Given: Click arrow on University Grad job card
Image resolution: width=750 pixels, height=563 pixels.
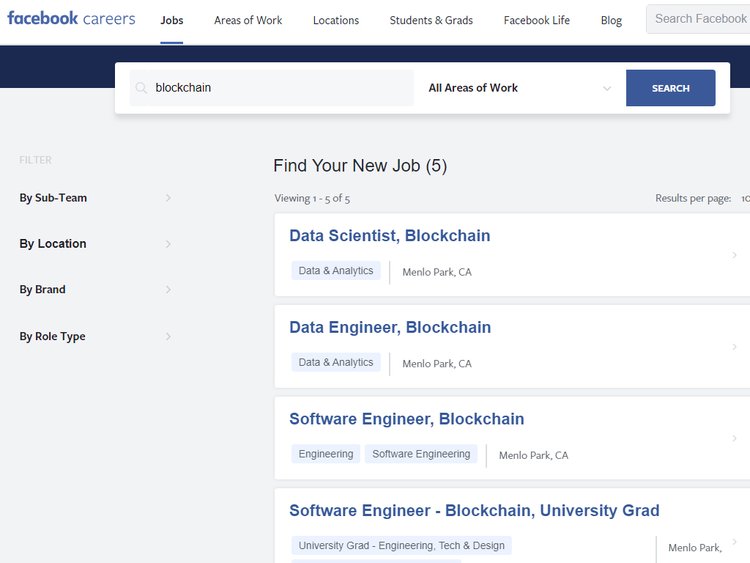Looking at the screenshot, I should pyautogui.click(x=734, y=541).
